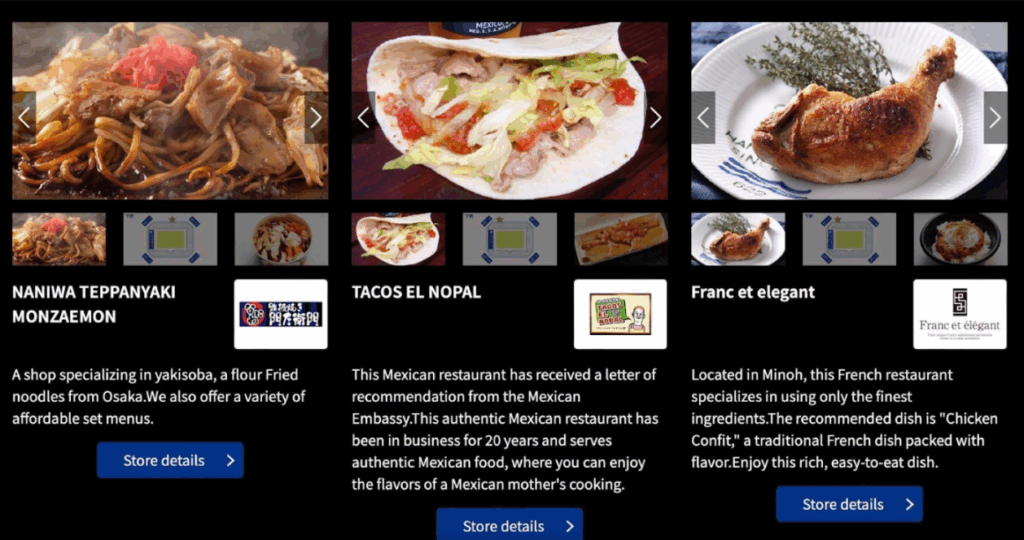The image size is (1024, 540).
Task: Select the rice bowl thumbnail
Action: coord(961,239)
